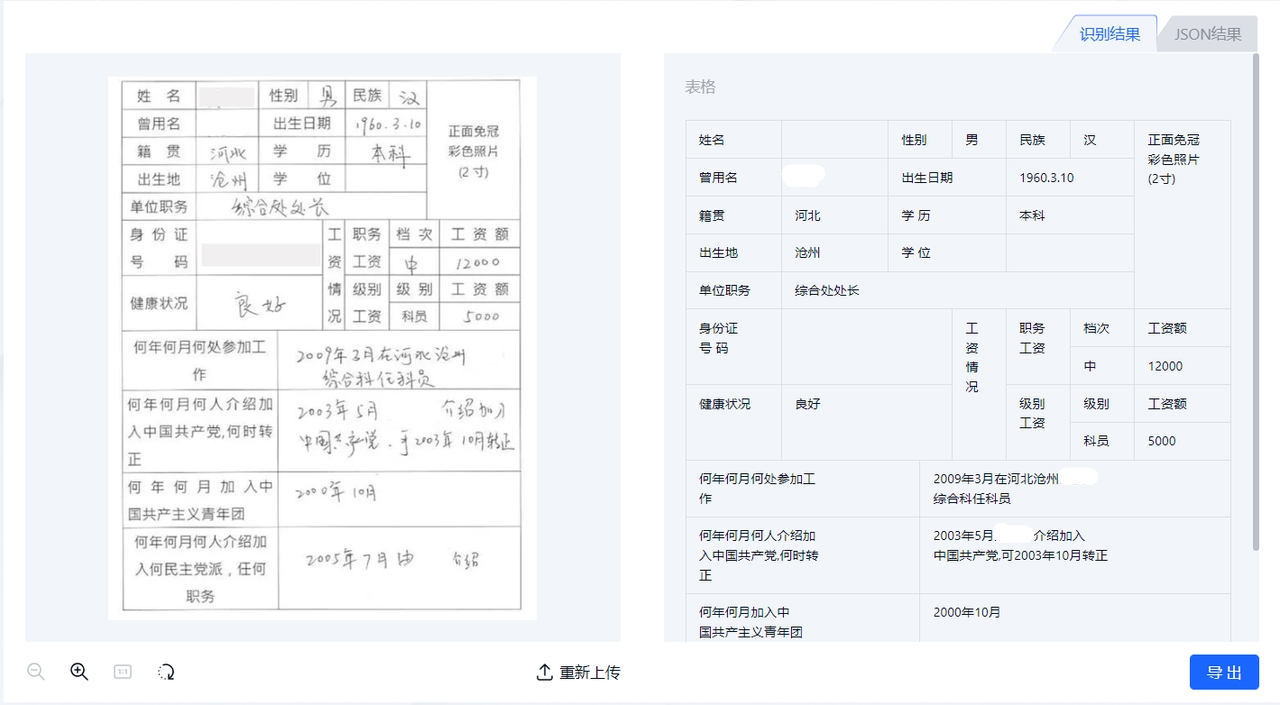
Task: Select the circular refresh icon in bottom toolbar
Action: [x=166, y=671]
